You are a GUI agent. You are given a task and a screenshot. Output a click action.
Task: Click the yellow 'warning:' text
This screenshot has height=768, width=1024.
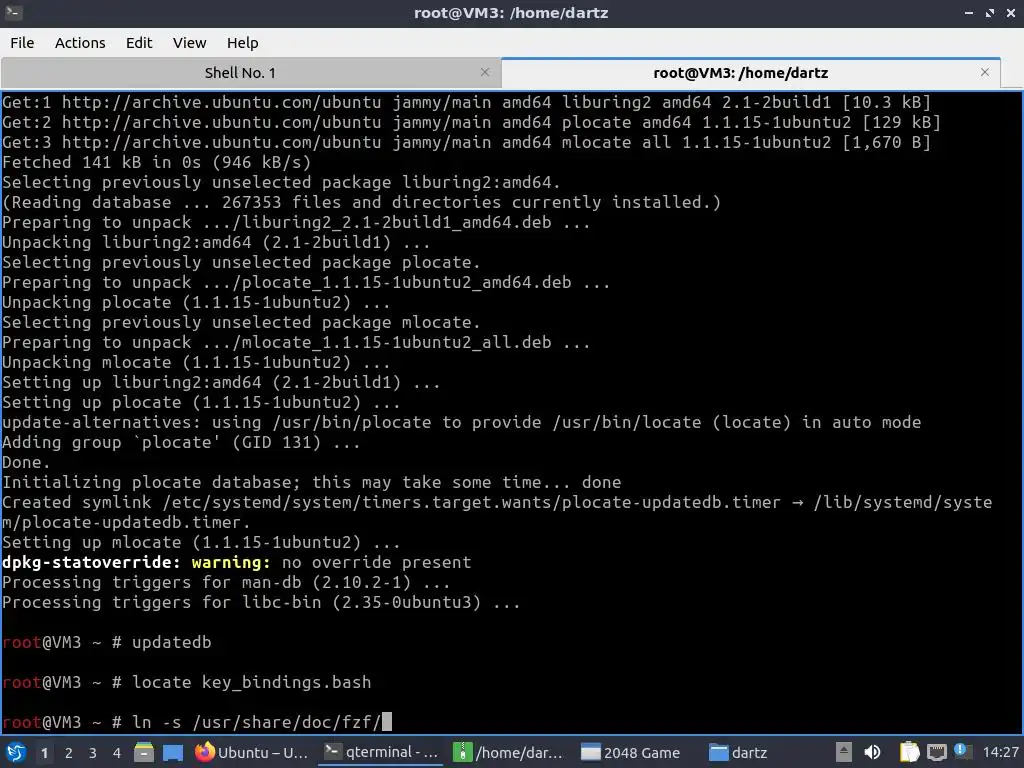click(x=231, y=562)
